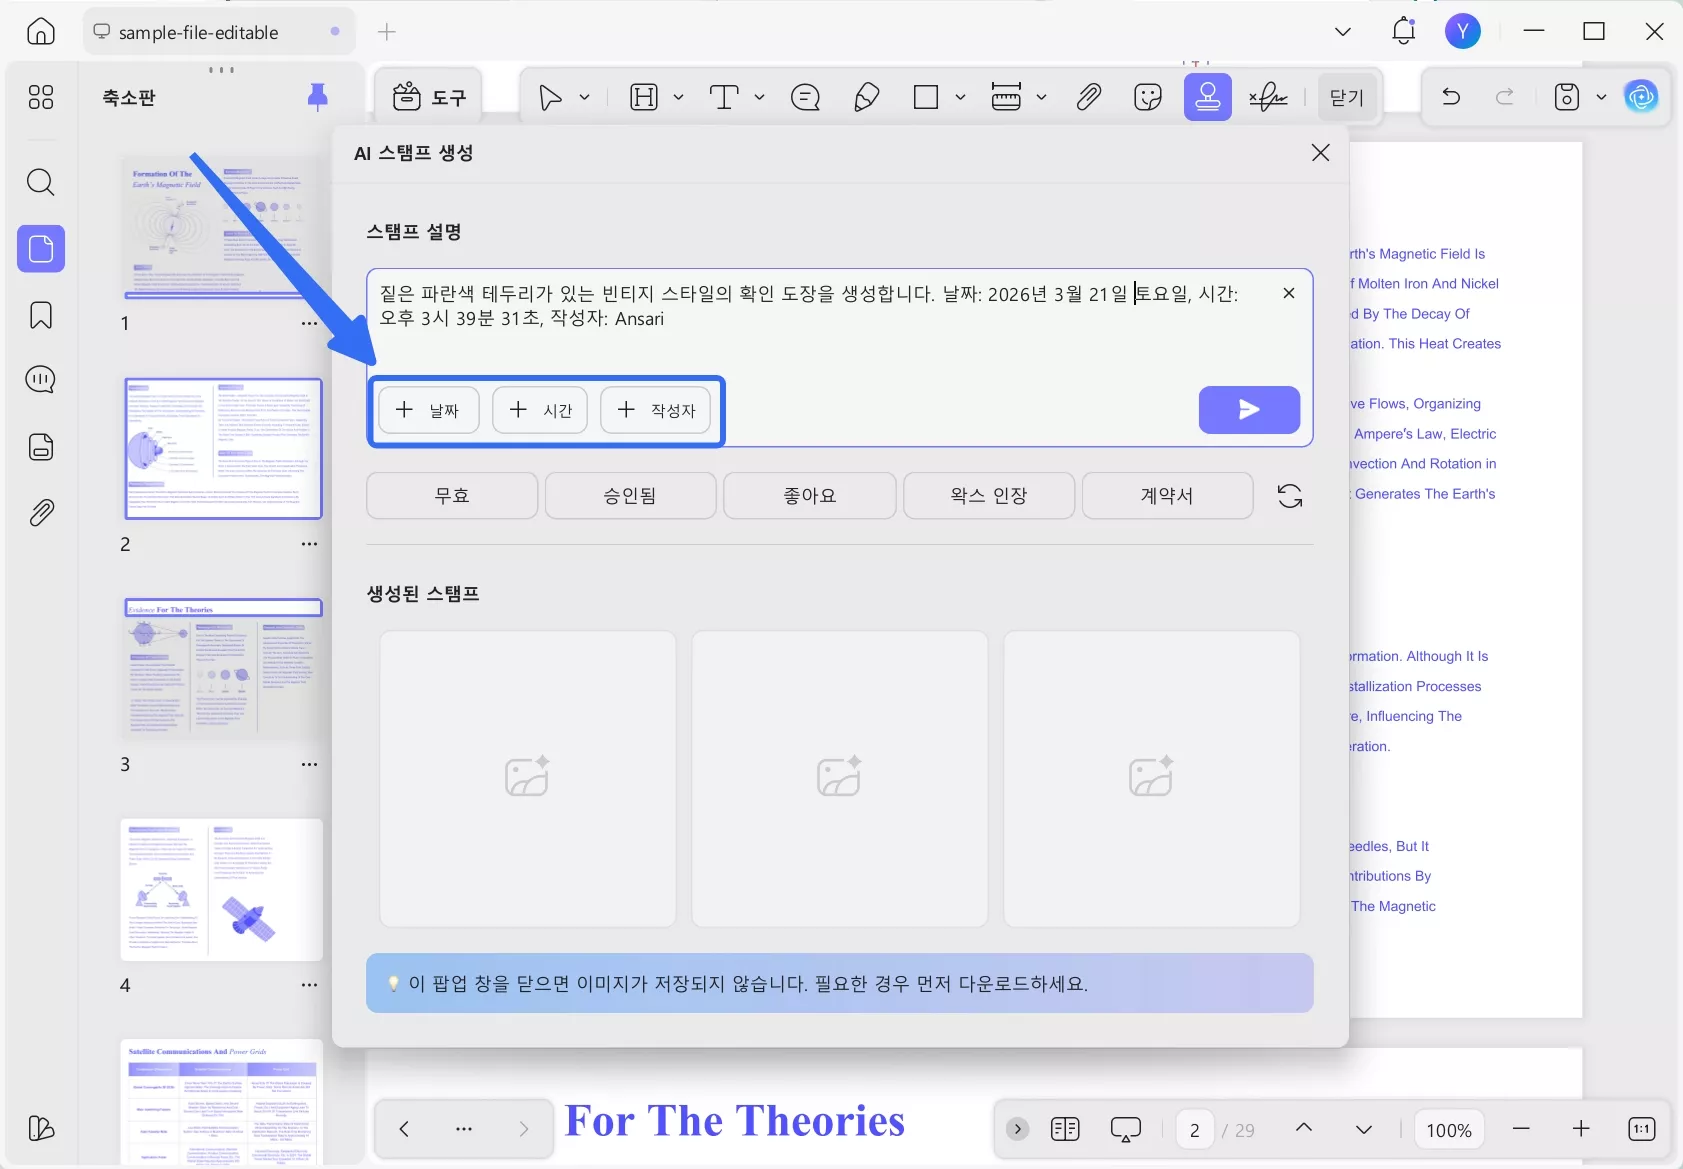Select the Sticker tool
The width and height of the screenshot is (1683, 1169).
(1147, 97)
